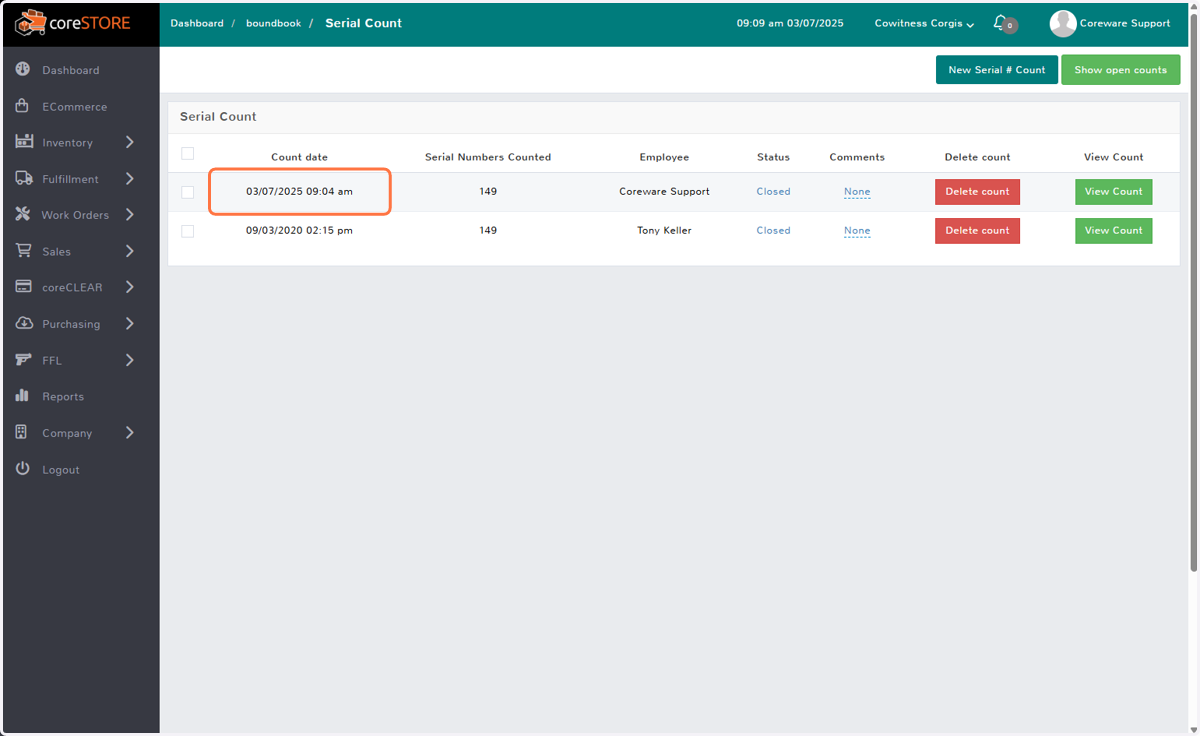Open the Cowitness Corgis store dropdown
This screenshot has width=1200, height=736.
click(924, 23)
